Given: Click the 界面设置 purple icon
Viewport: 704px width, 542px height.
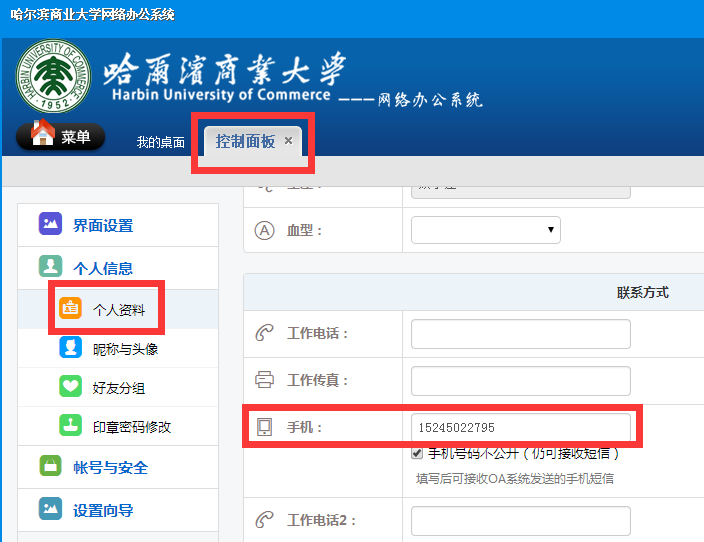Looking at the screenshot, I should pyautogui.click(x=50, y=225).
